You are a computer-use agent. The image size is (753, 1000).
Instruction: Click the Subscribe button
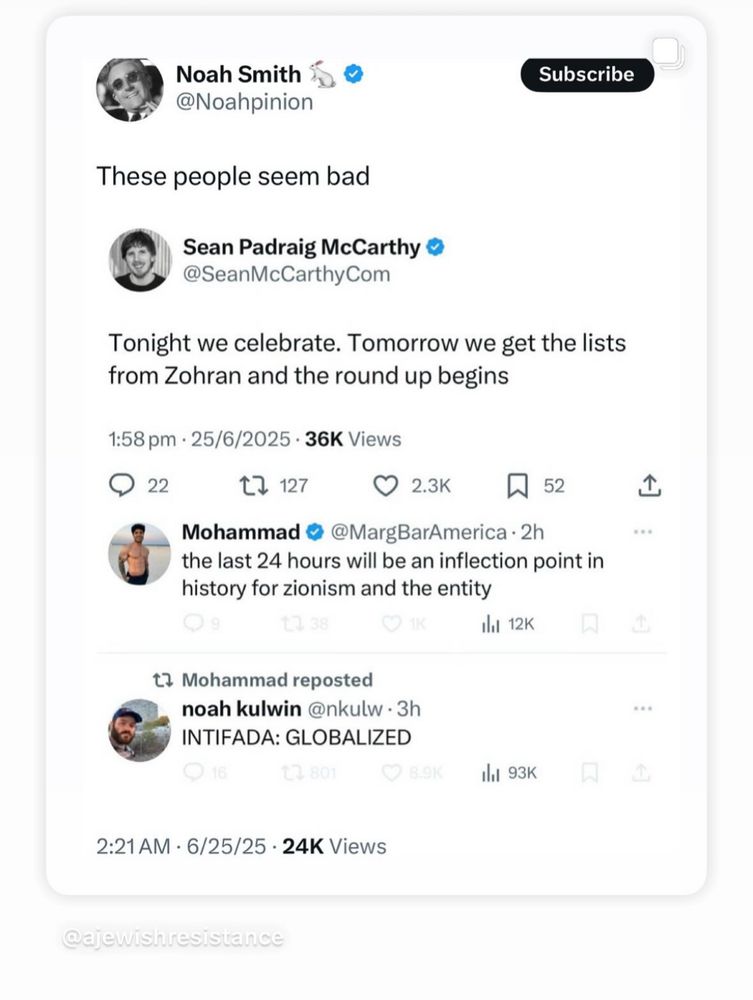click(x=586, y=74)
